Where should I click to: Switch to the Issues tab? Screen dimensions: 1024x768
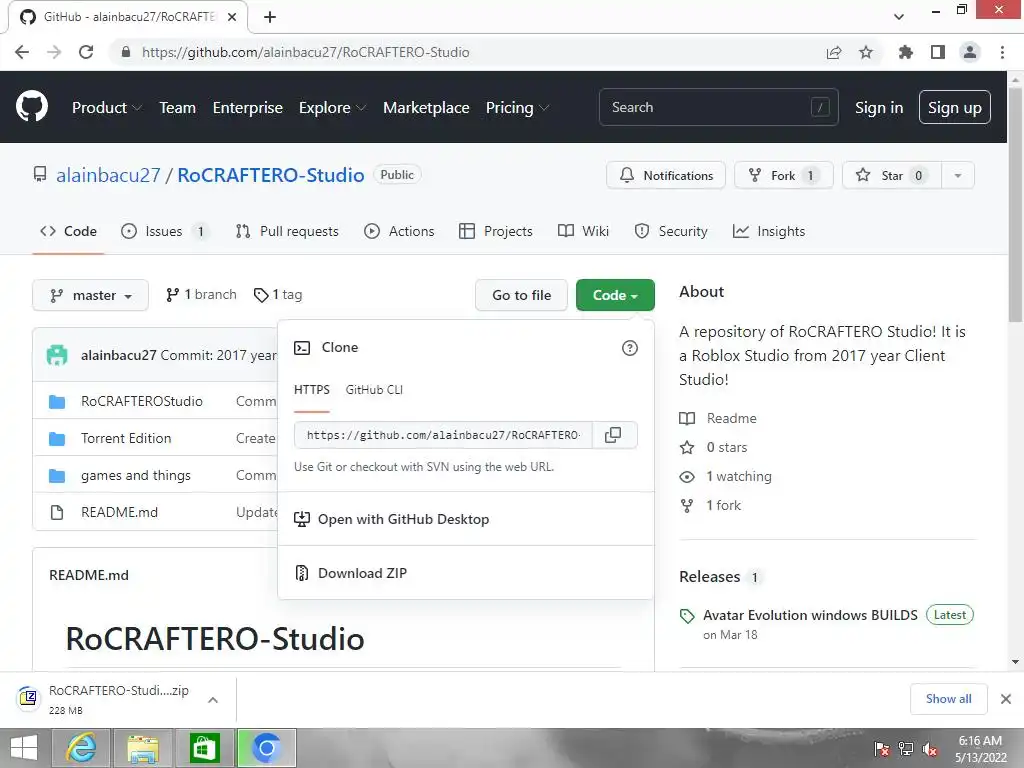(x=165, y=231)
